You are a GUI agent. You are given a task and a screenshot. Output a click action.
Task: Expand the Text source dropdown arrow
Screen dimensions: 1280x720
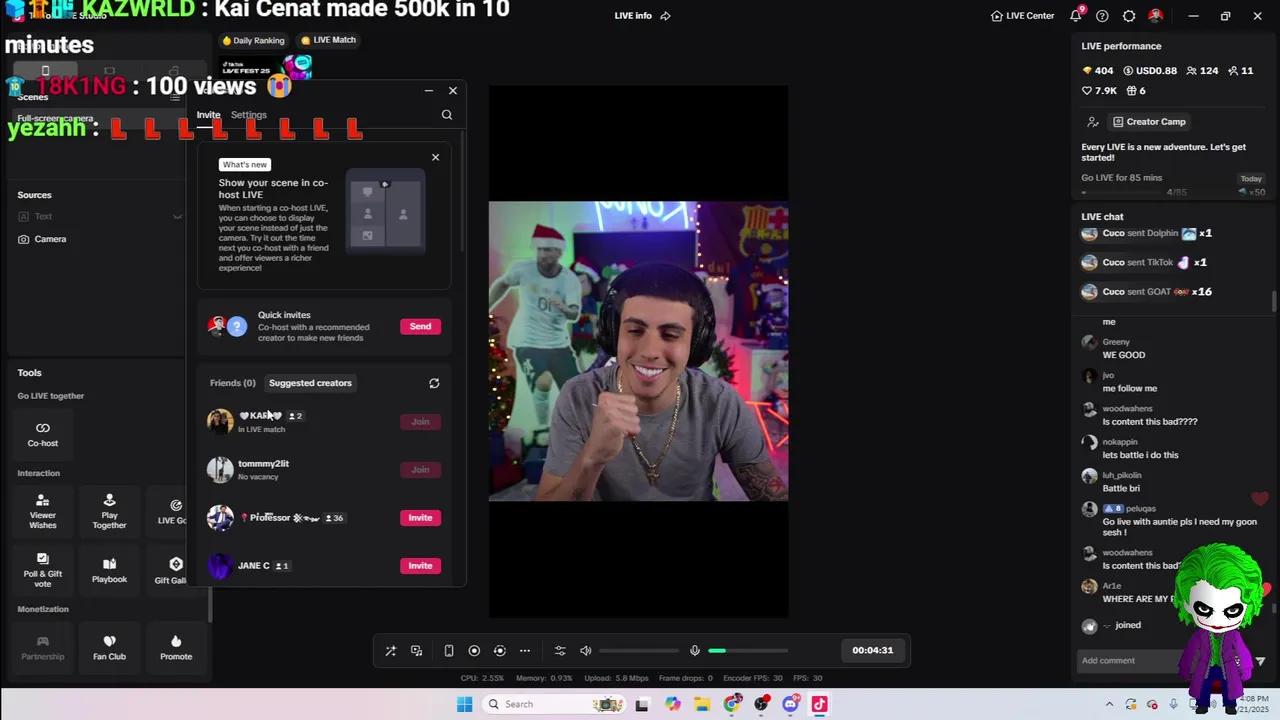(x=177, y=216)
